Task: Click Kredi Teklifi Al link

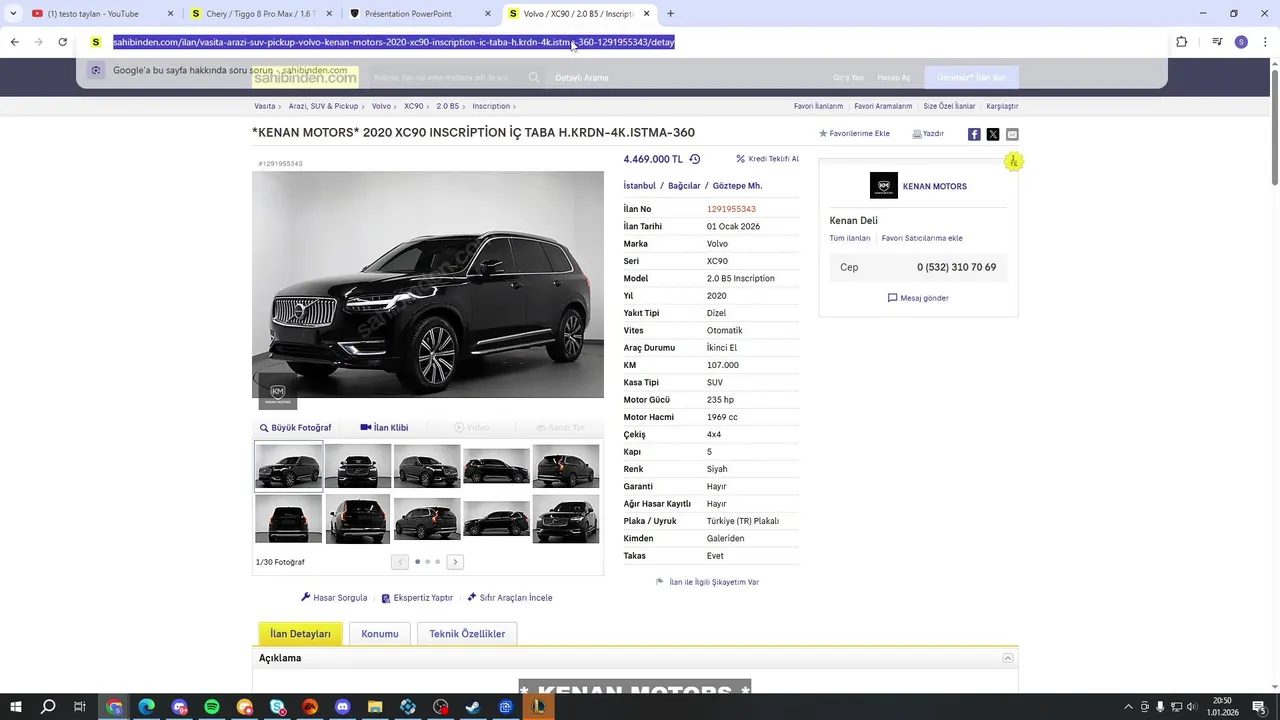Action: coord(767,159)
